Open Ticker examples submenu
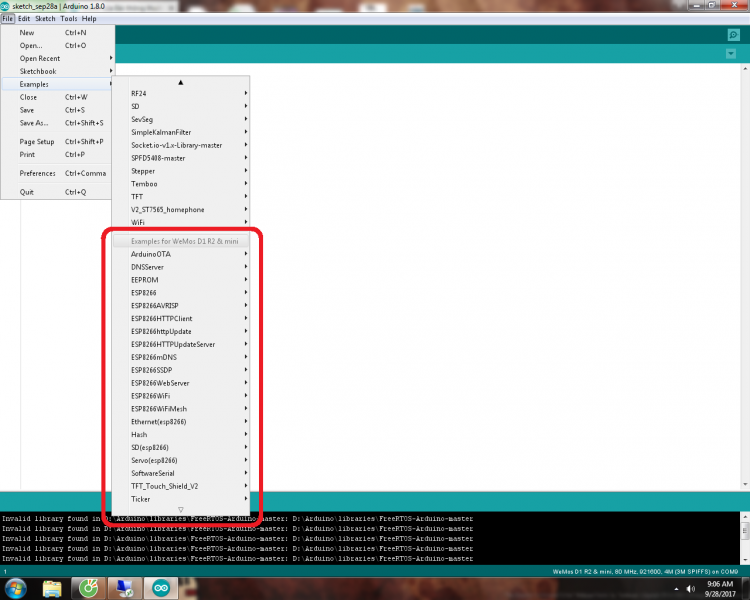 (x=181, y=500)
